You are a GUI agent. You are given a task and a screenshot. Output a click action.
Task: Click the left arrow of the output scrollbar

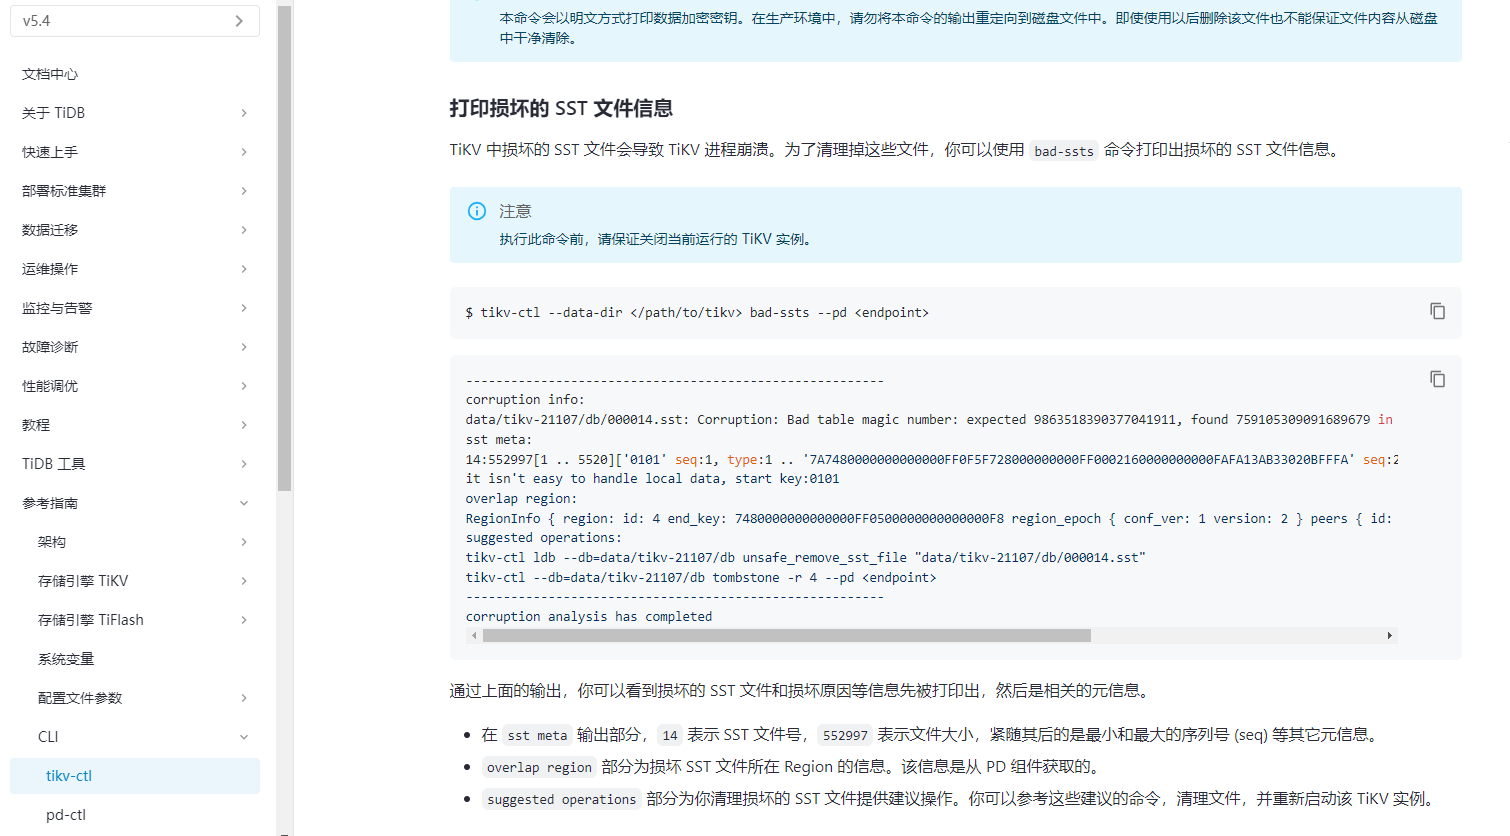pos(474,636)
